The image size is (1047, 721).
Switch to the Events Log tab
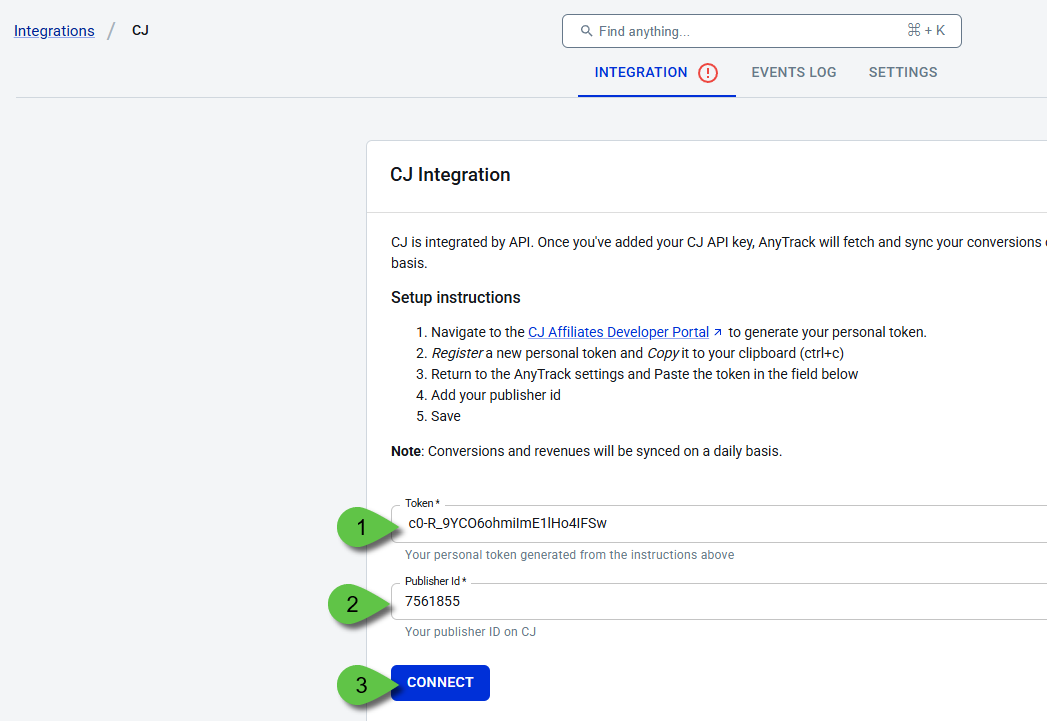point(793,72)
